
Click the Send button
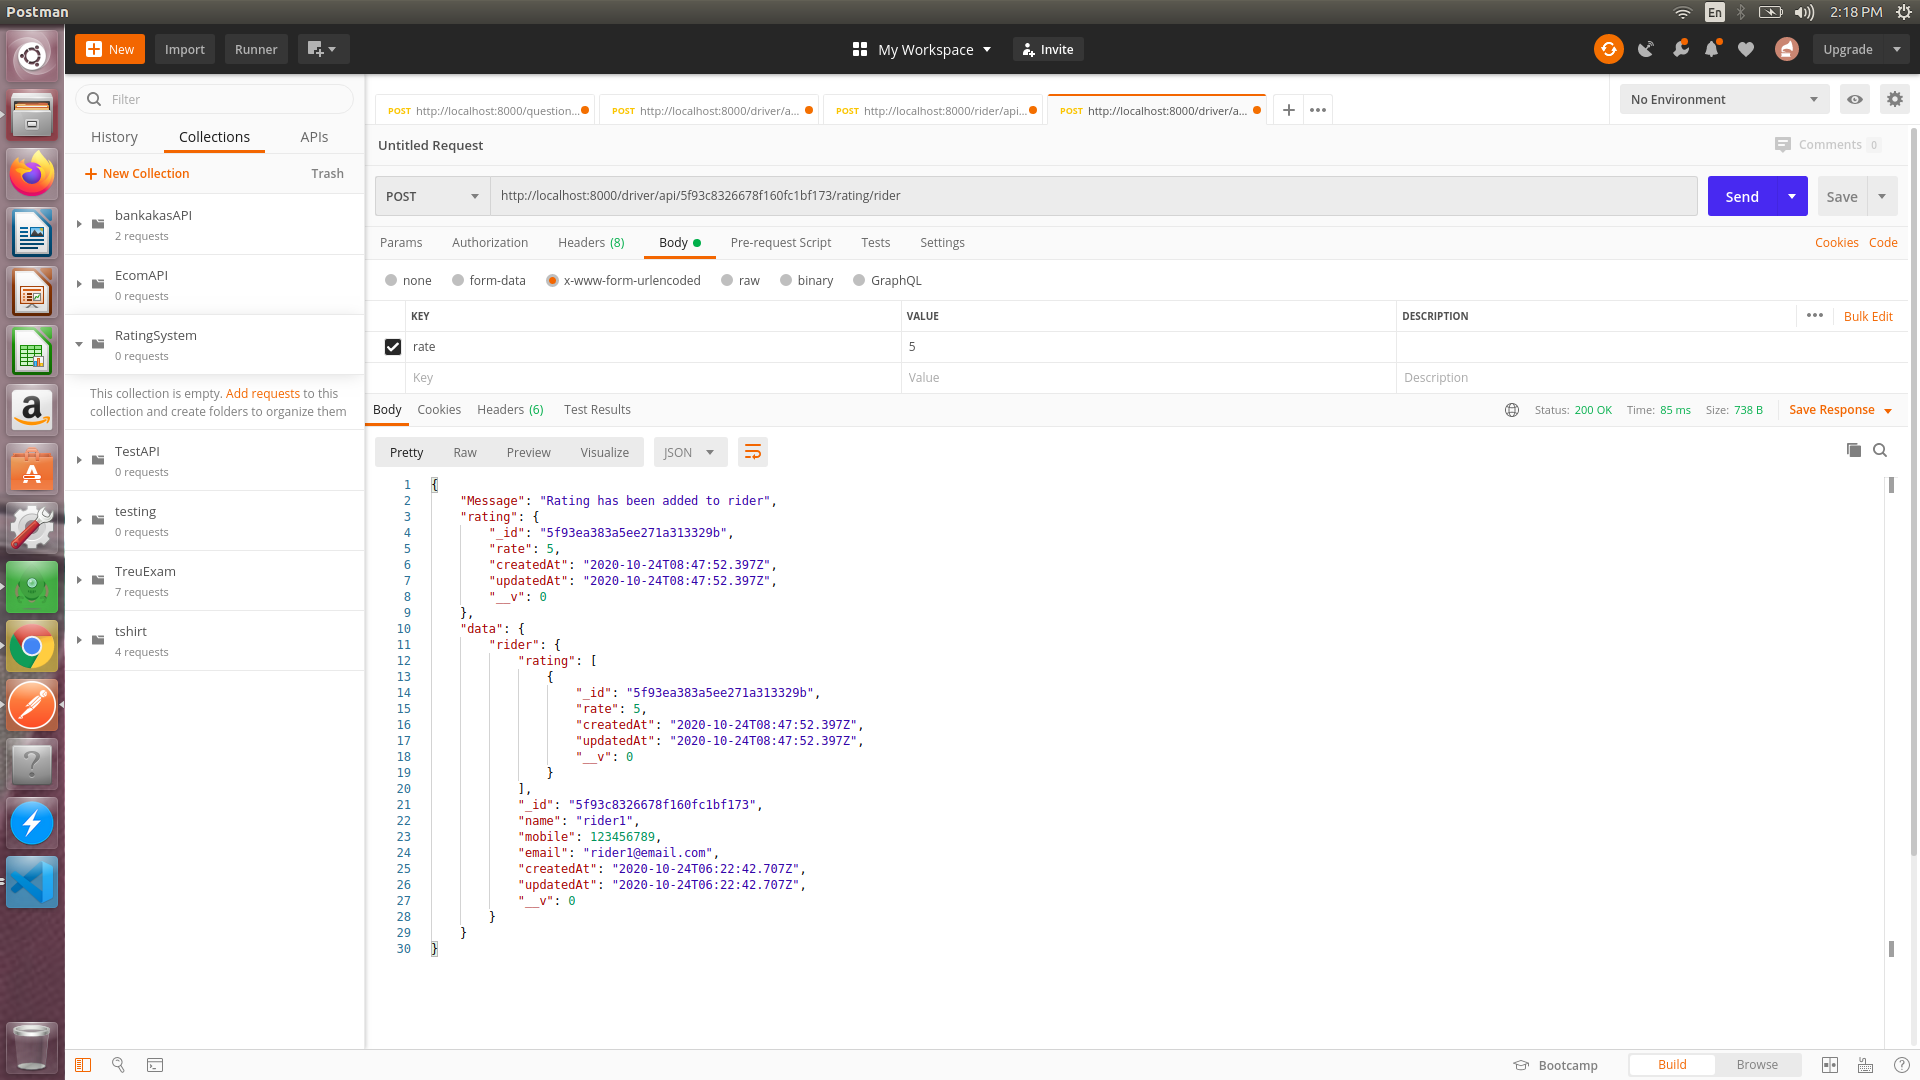[x=1741, y=196]
